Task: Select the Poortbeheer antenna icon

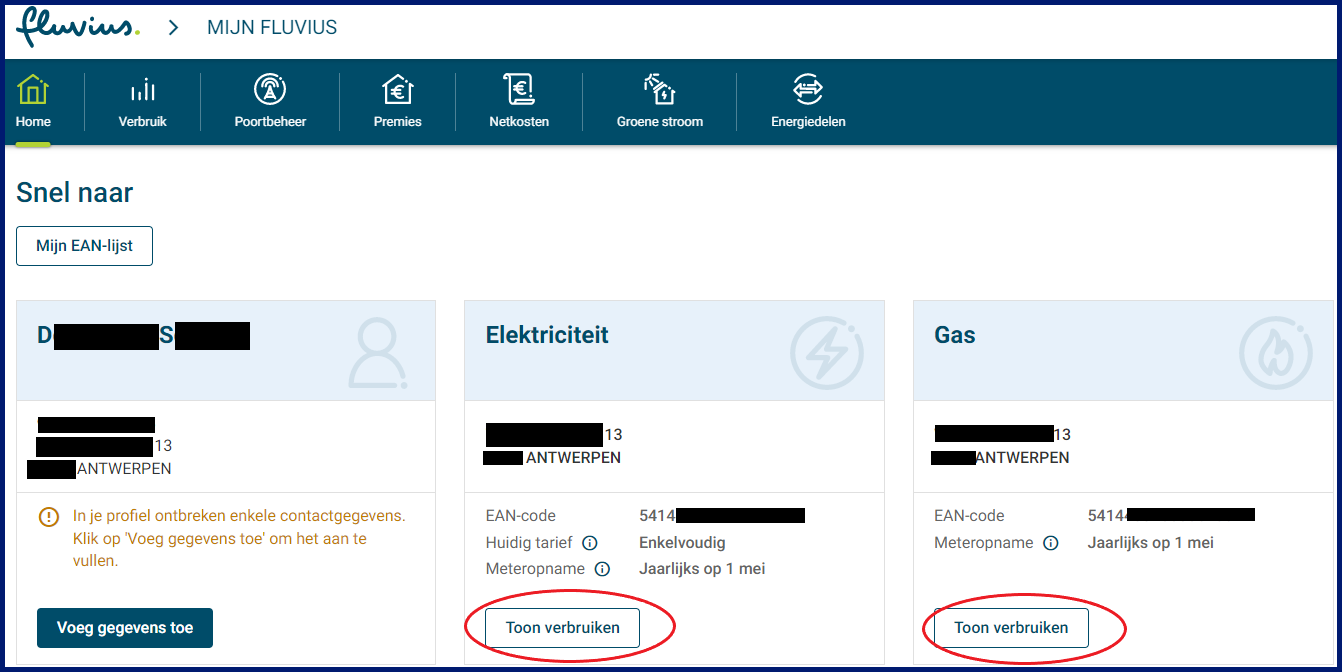Action: coord(270,91)
